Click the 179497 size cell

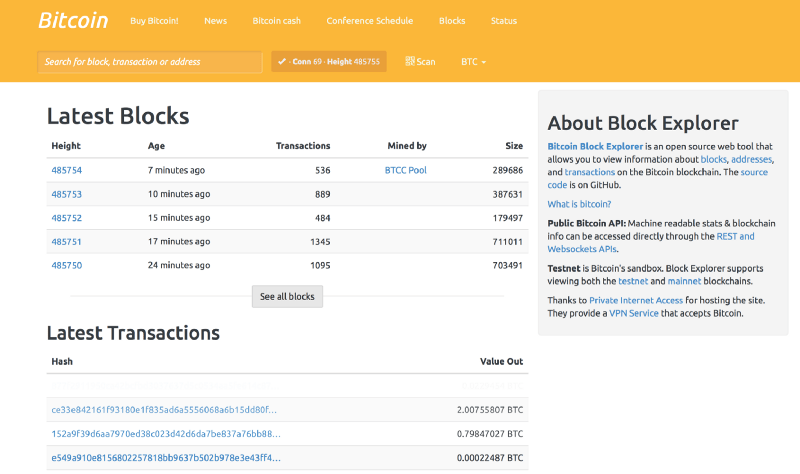tap(508, 218)
